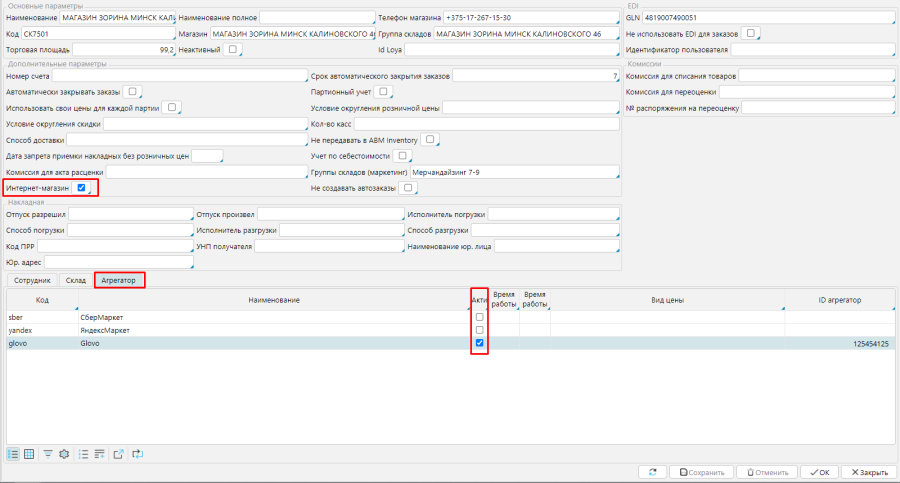
Task: Click the refresh arrows button at bottom
Action: tap(652, 473)
